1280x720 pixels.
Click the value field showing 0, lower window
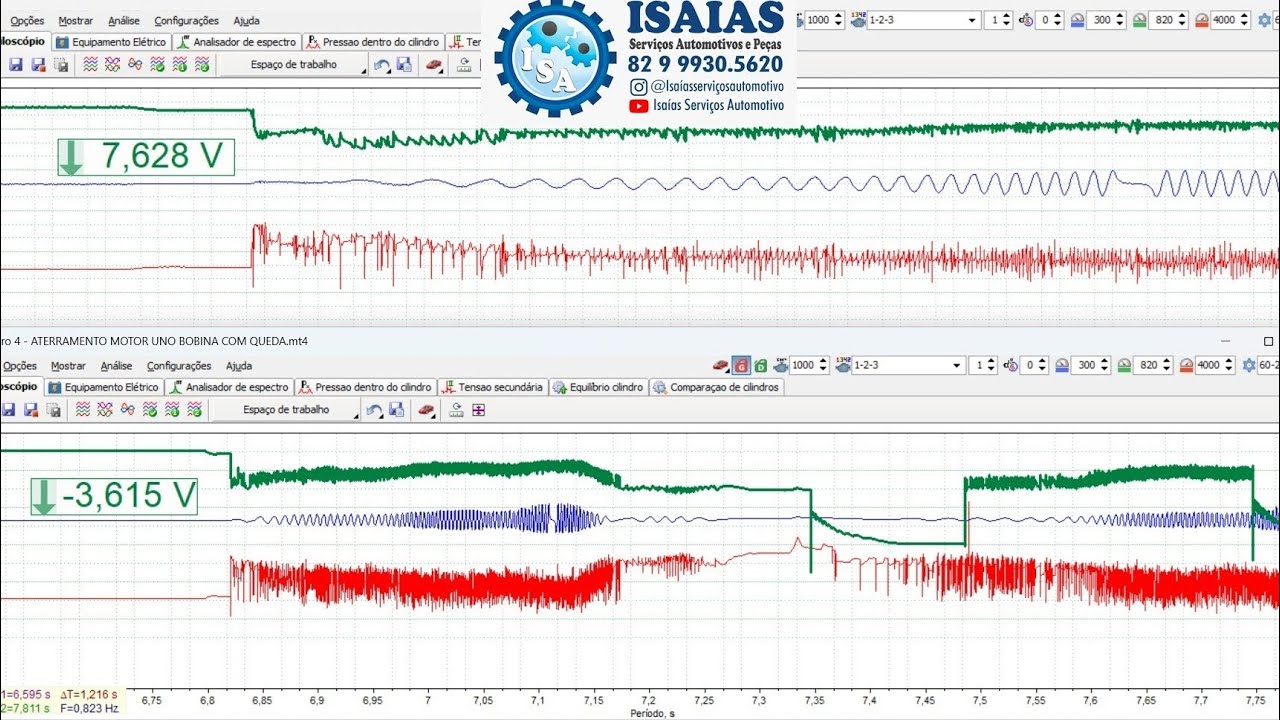pos(1034,365)
